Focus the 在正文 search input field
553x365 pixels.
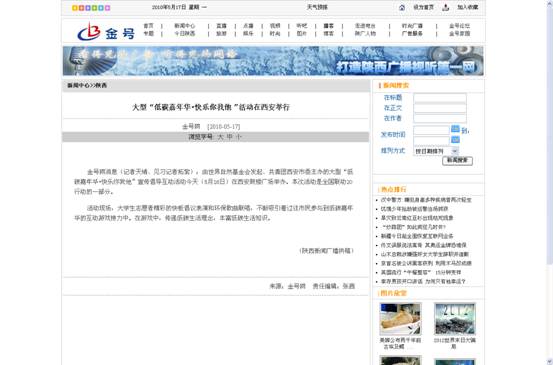click(440, 108)
